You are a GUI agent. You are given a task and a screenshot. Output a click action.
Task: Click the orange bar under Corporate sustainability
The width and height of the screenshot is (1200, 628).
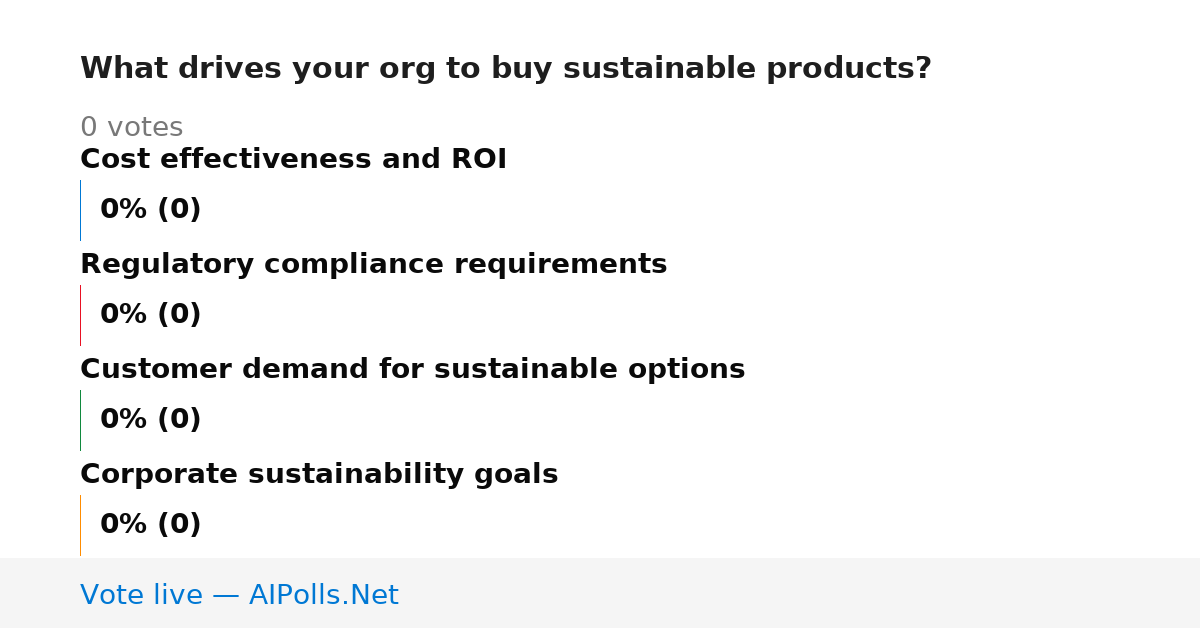[x=80, y=525]
